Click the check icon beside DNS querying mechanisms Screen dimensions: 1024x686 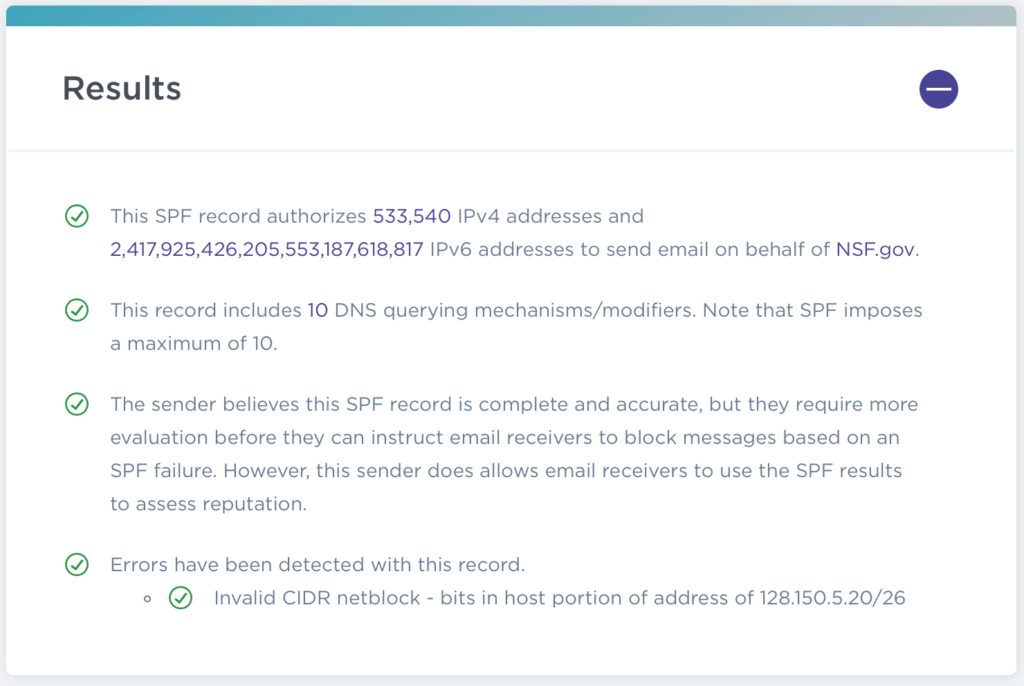(x=77, y=310)
